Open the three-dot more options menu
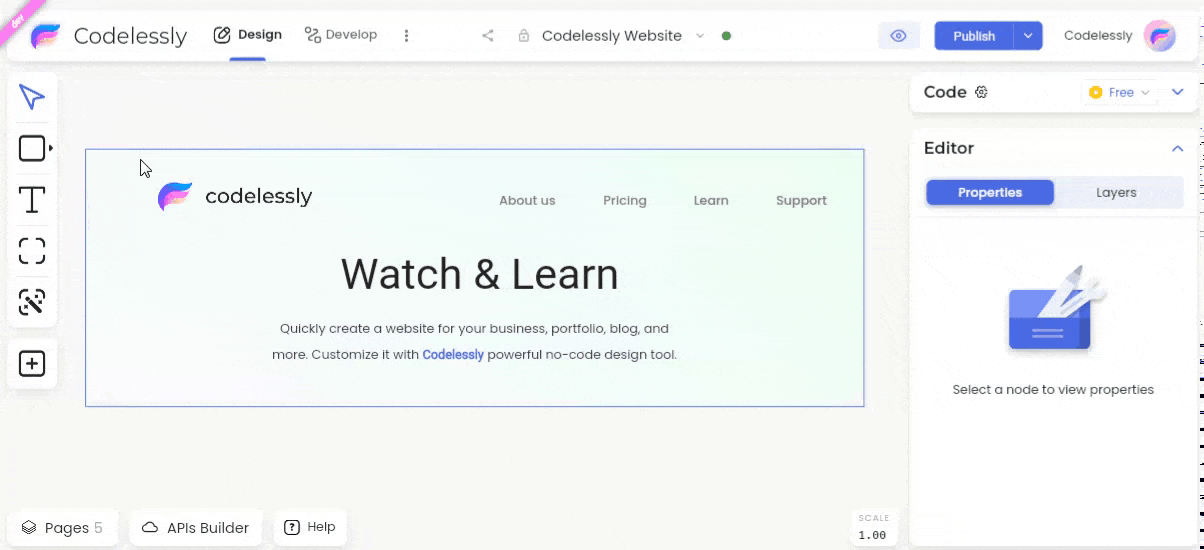This screenshot has width=1204, height=550. (406, 36)
